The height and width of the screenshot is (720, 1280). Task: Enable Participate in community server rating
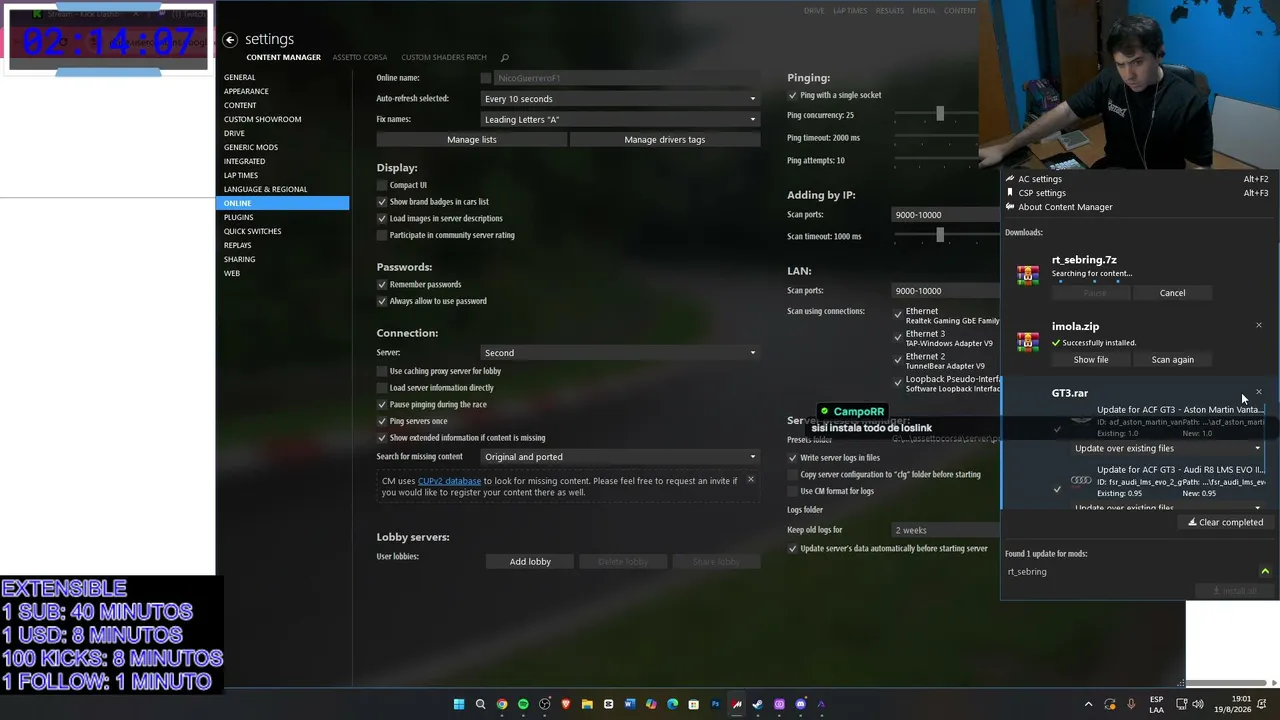tap(382, 235)
